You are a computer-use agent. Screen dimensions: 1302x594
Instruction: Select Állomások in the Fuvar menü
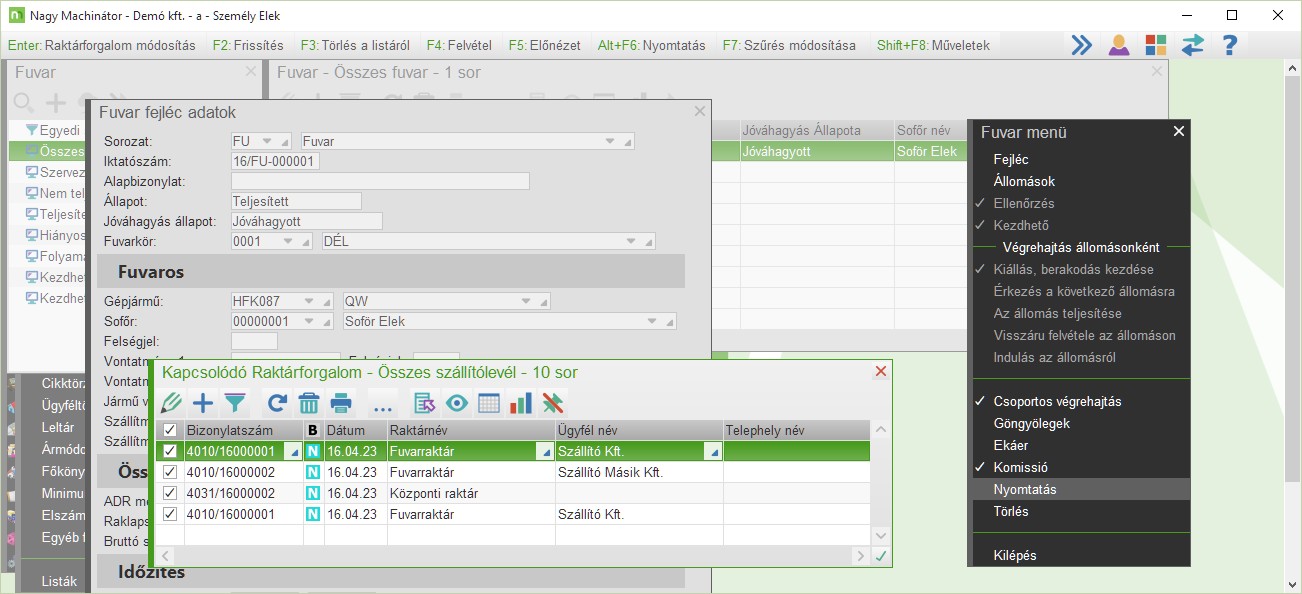pos(1024,181)
